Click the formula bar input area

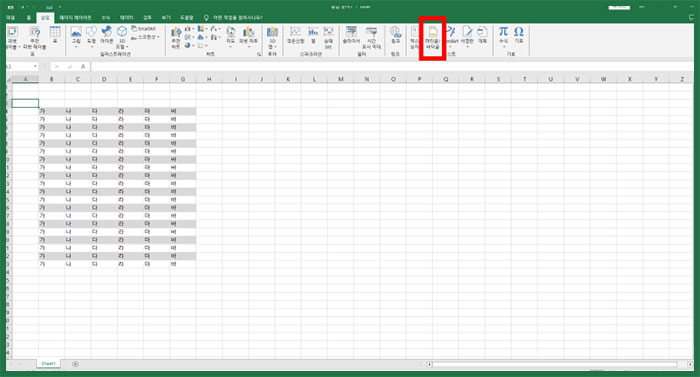click(x=392, y=67)
